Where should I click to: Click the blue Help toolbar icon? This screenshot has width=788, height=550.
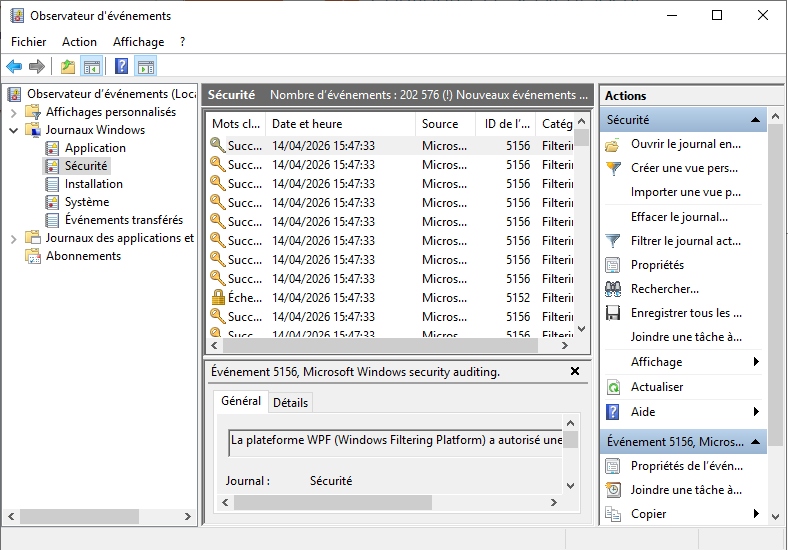tap(121, 66)
